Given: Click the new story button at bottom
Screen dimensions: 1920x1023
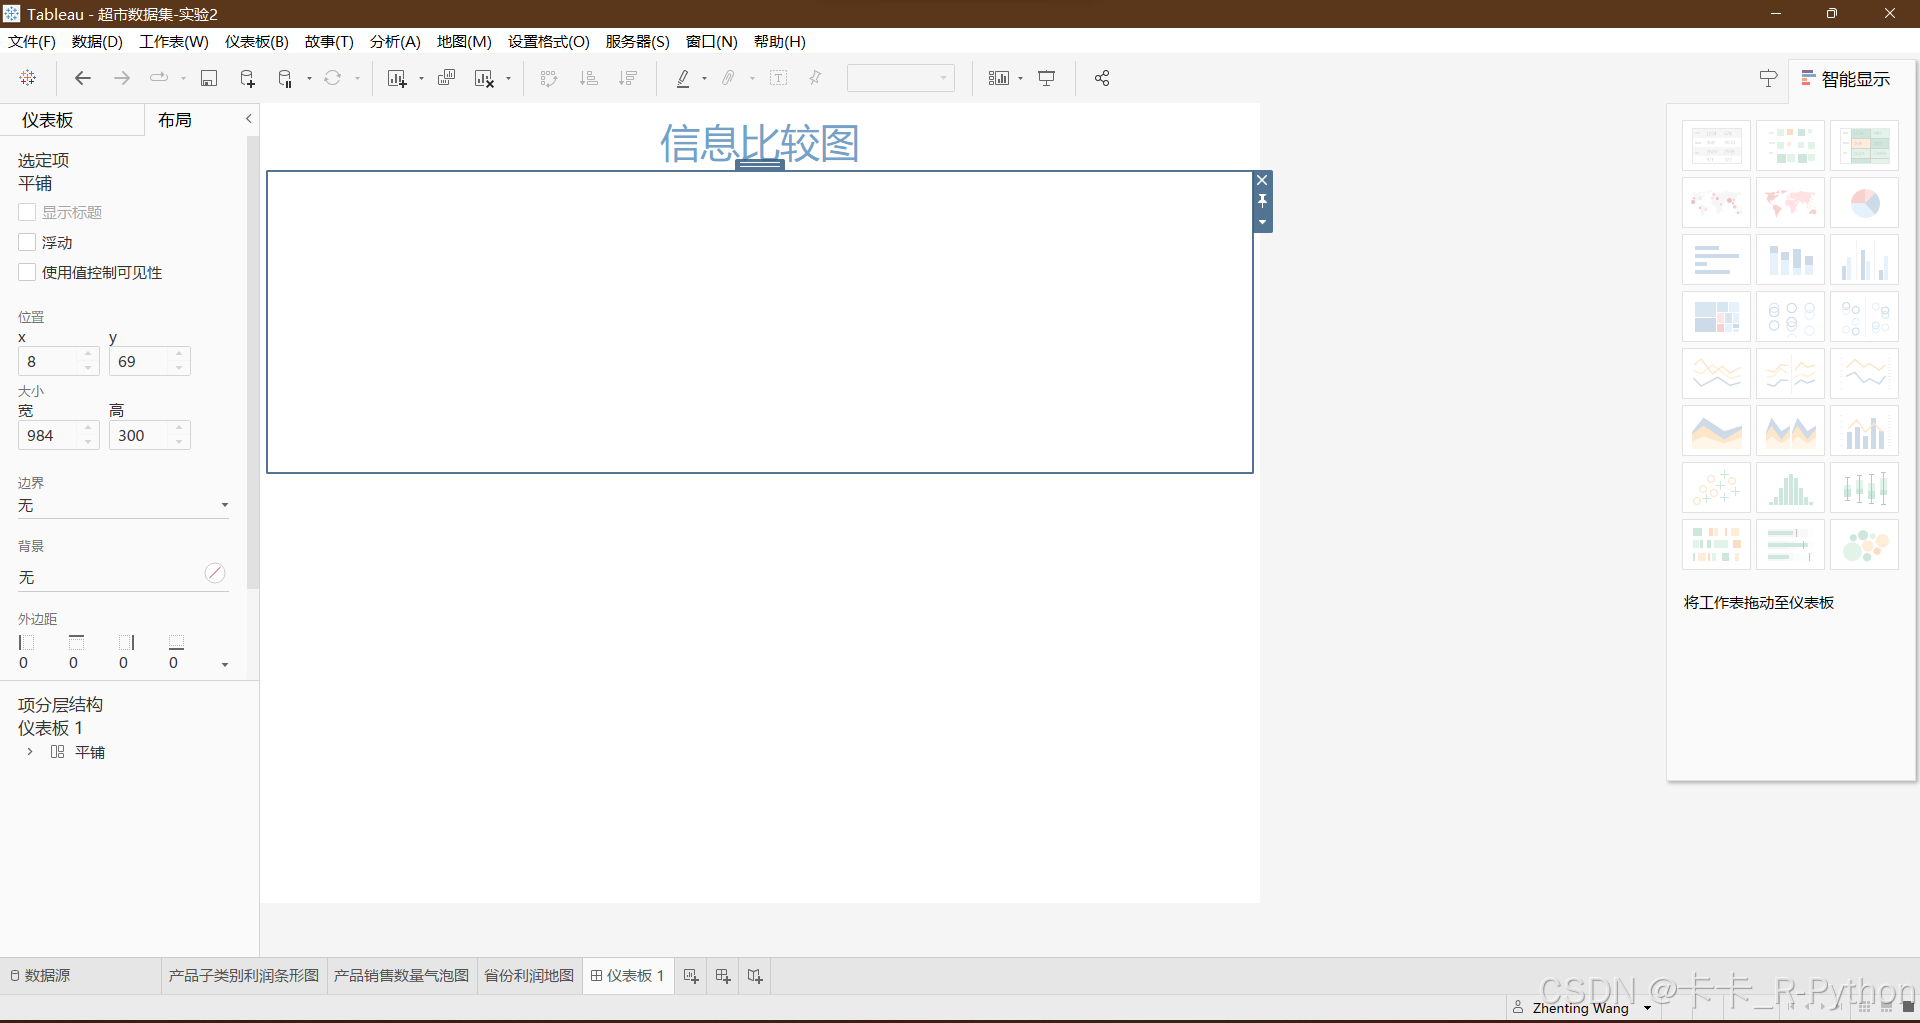Looking at the screenshot, I should pyautogui.click(x=755, y=976).
